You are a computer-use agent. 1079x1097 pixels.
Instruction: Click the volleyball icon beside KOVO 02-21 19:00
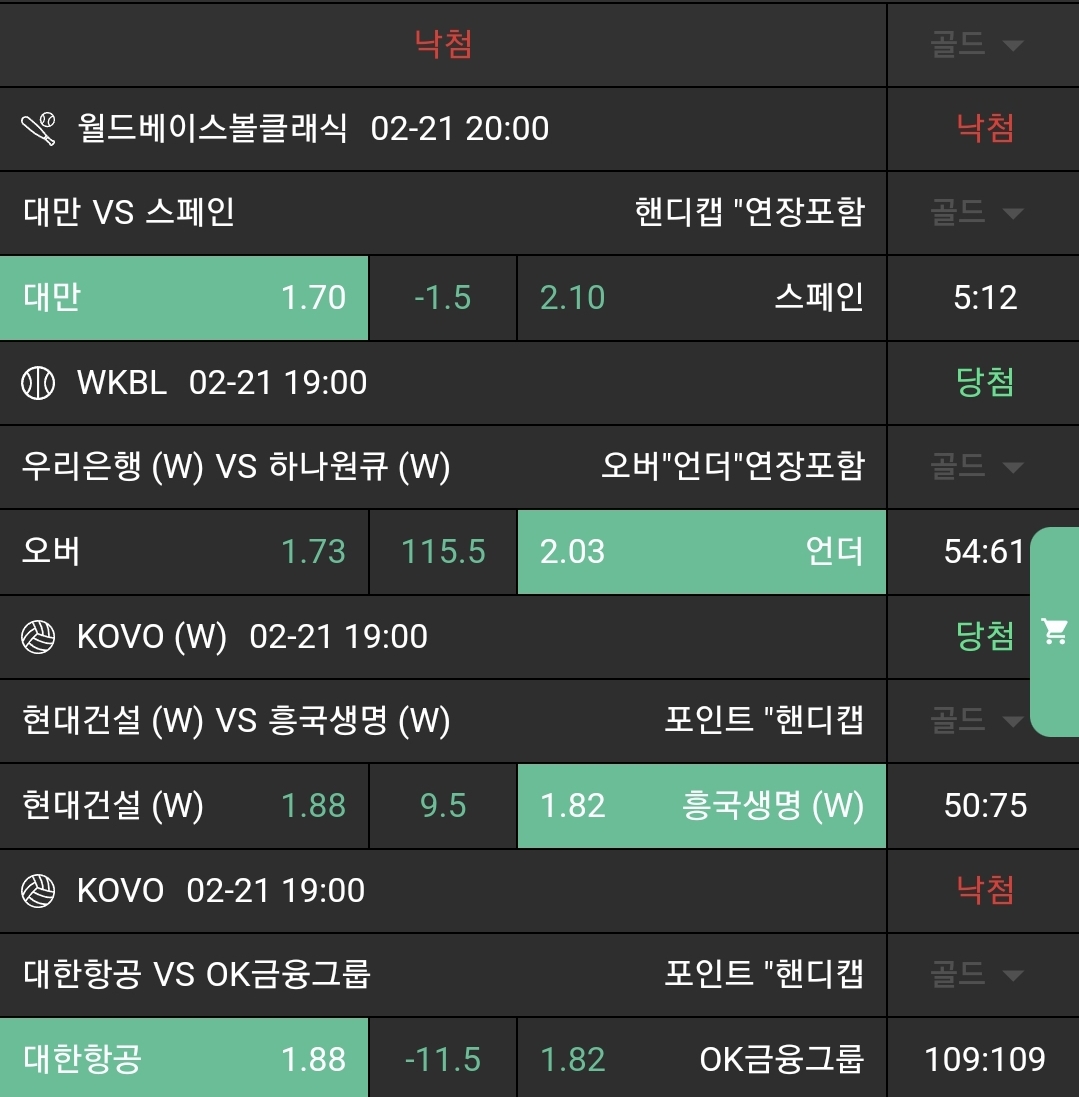point(39,891)
